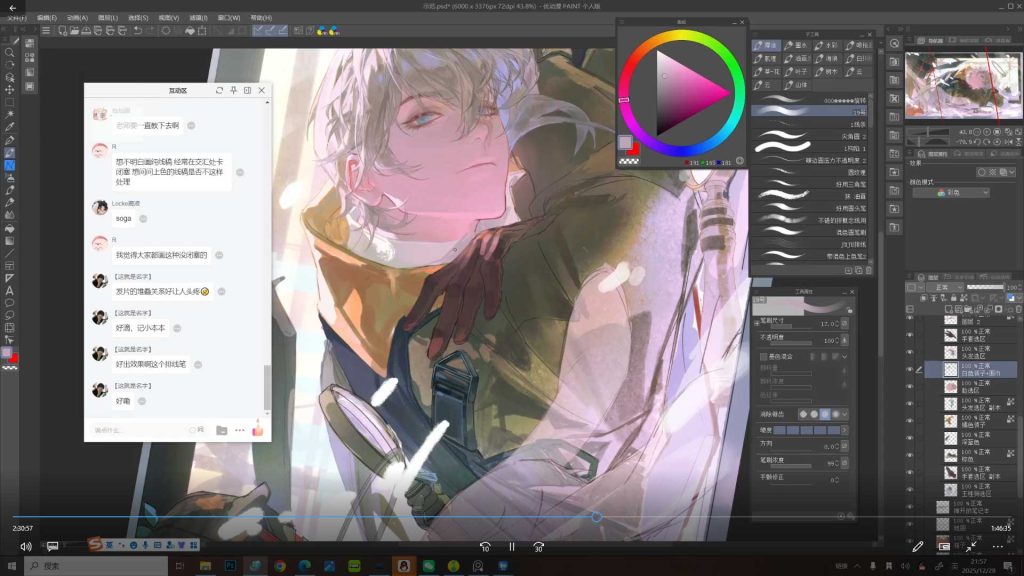Exit fullscreen with the shrink arrows icon
The height and width of the screenshot is (576, 1024).
971,547
